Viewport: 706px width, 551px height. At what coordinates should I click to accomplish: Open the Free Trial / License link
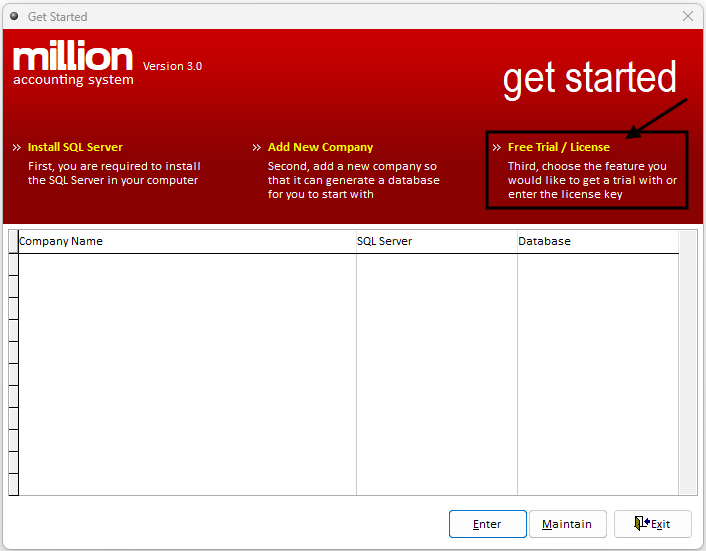(x=559, y=147)
